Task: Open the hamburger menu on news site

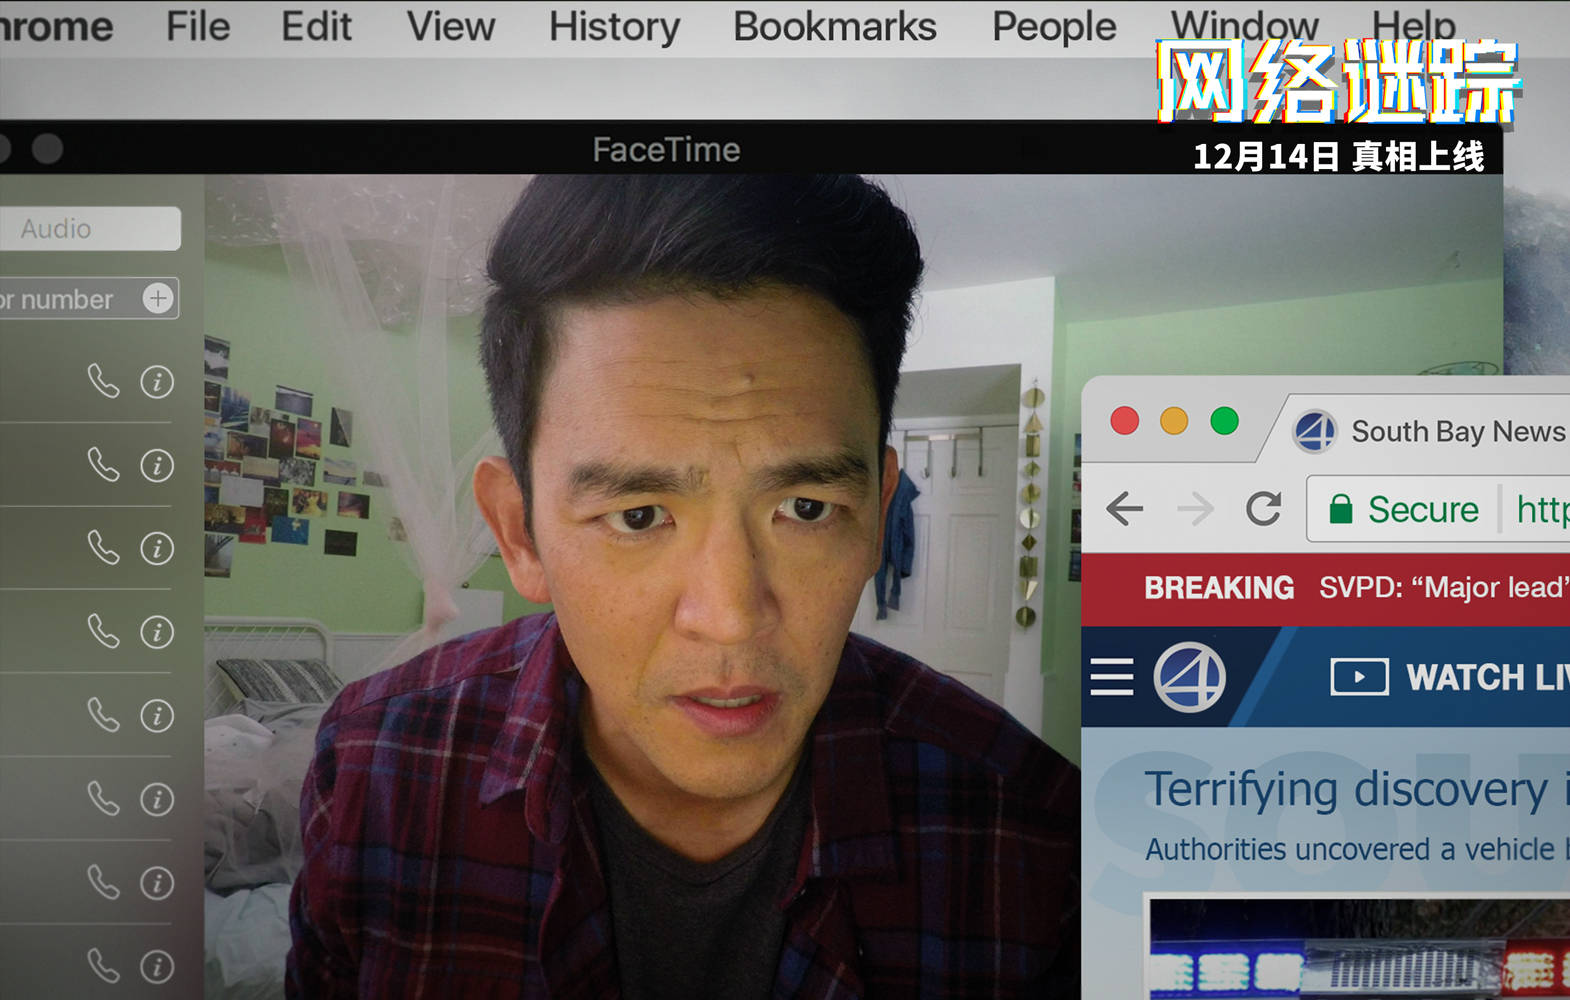Action: (1112, 677)
